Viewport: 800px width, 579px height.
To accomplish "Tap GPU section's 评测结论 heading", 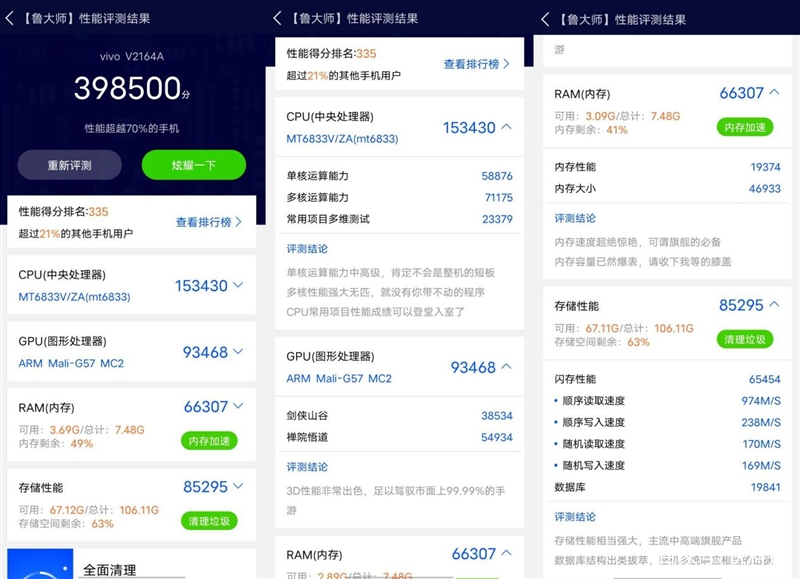I will (307, 467).
